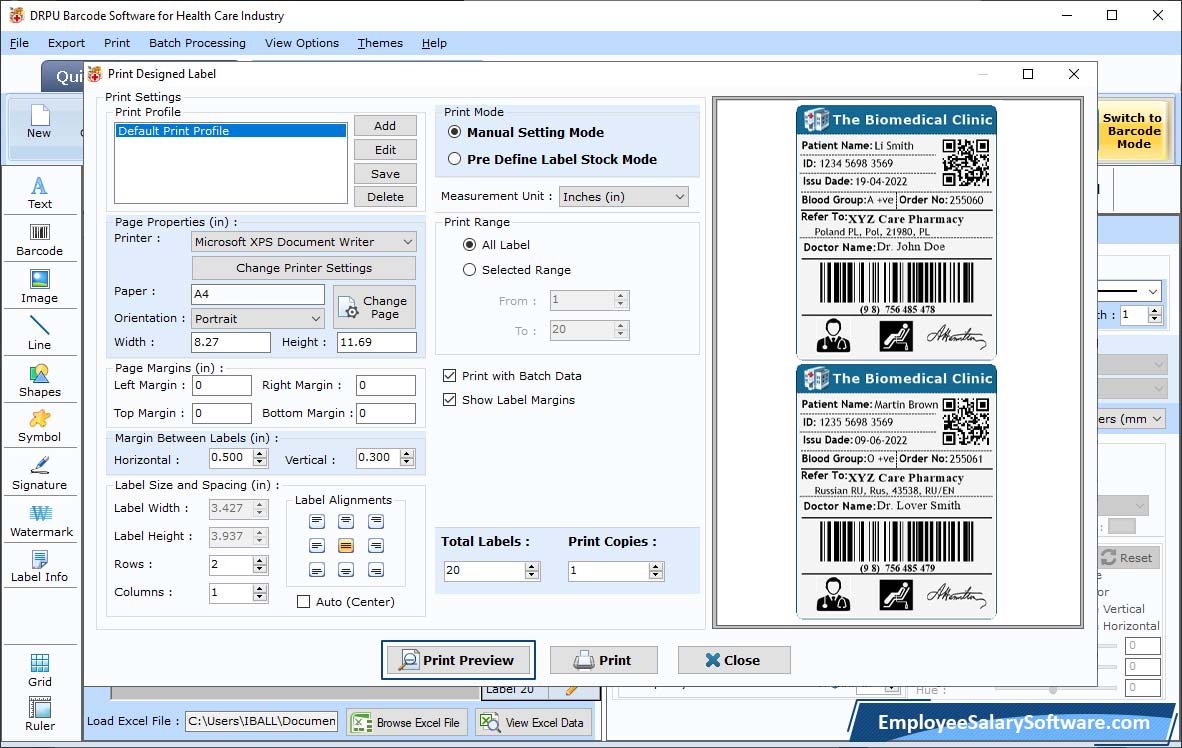Toggle the Grid tool in sidebar

[x=39, y=670]
